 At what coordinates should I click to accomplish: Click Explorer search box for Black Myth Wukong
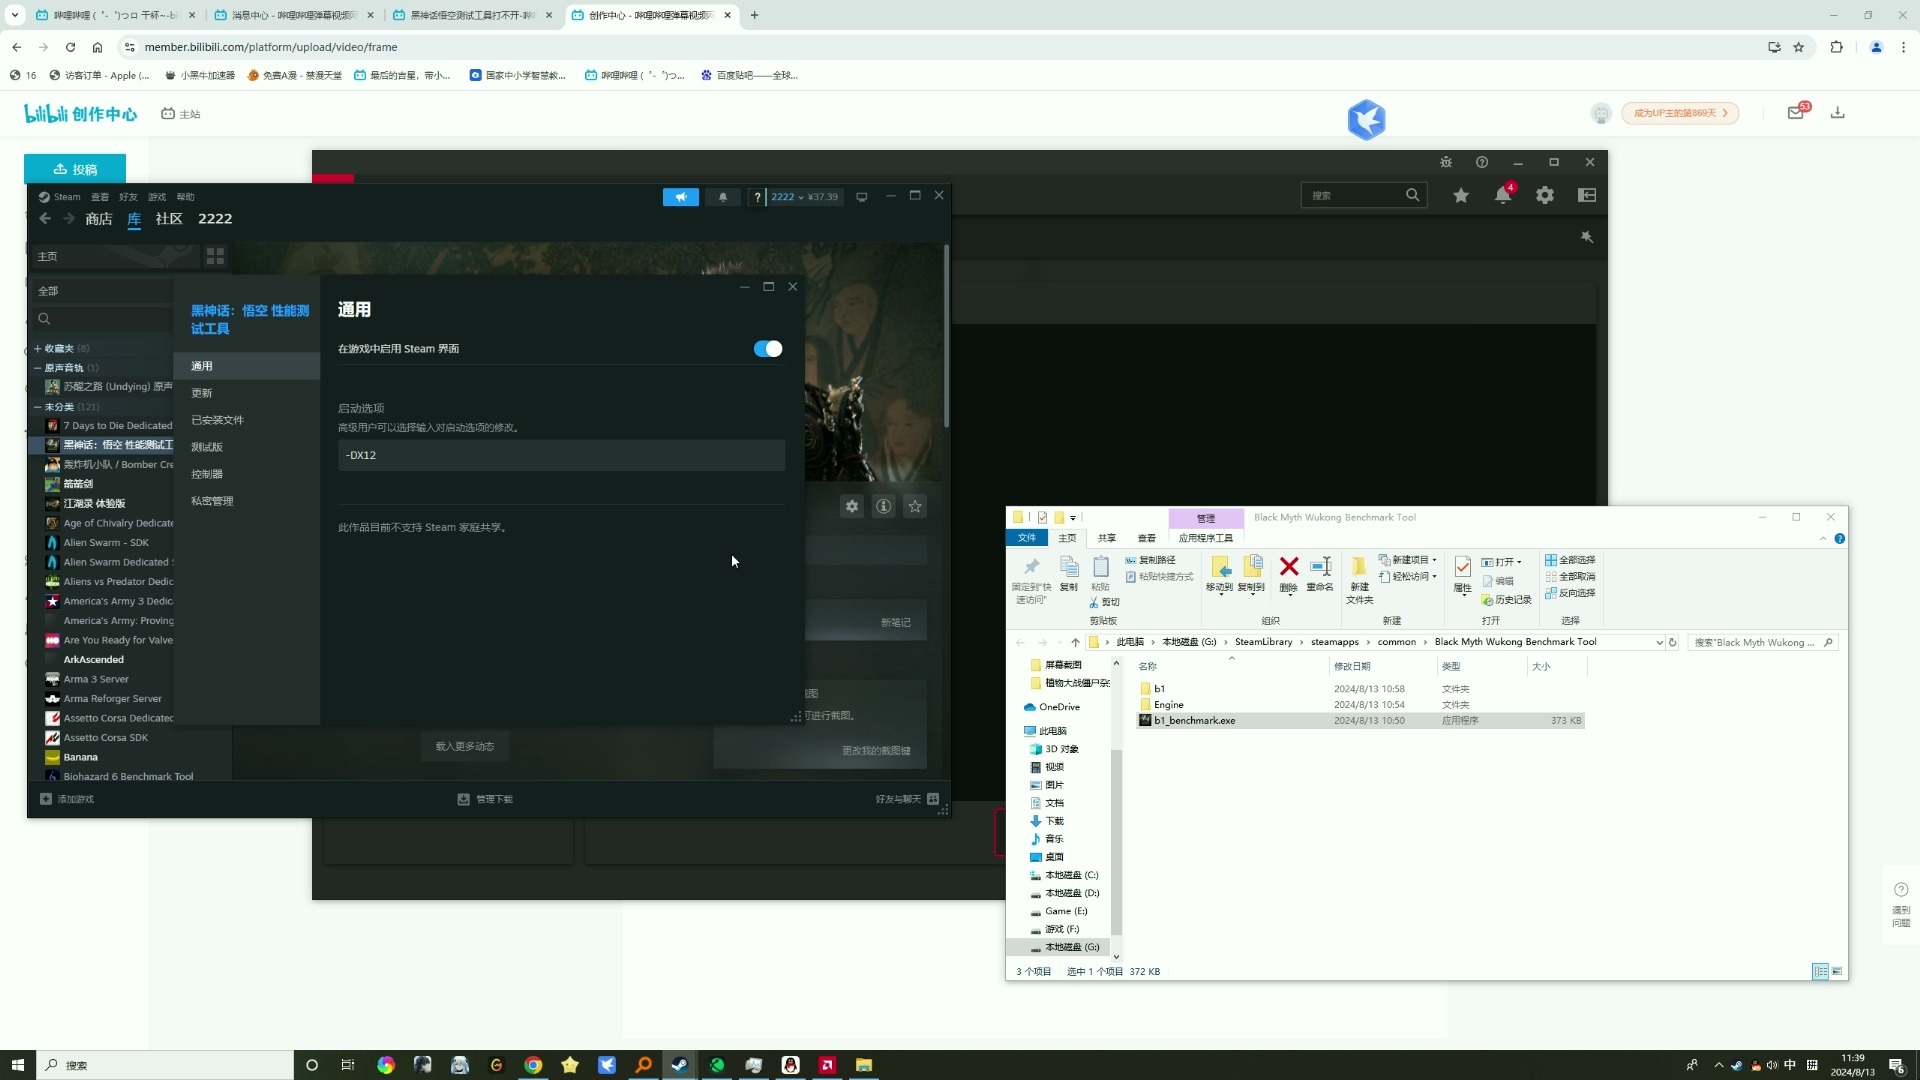[1762, 643]
